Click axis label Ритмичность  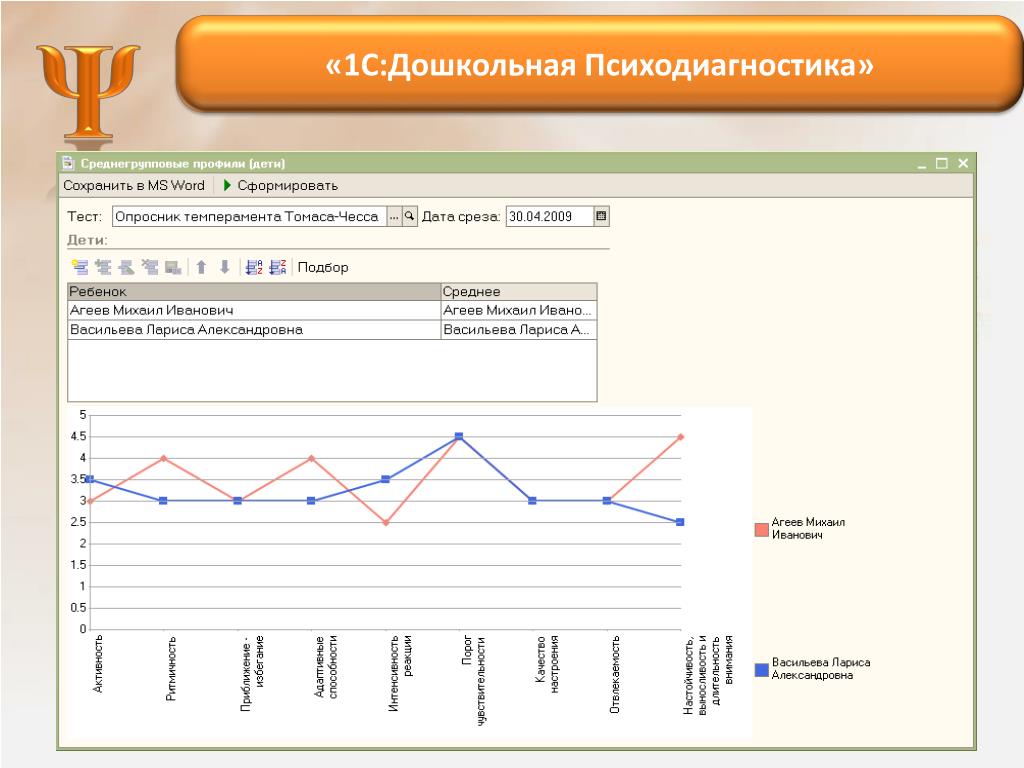click(171, 667)
